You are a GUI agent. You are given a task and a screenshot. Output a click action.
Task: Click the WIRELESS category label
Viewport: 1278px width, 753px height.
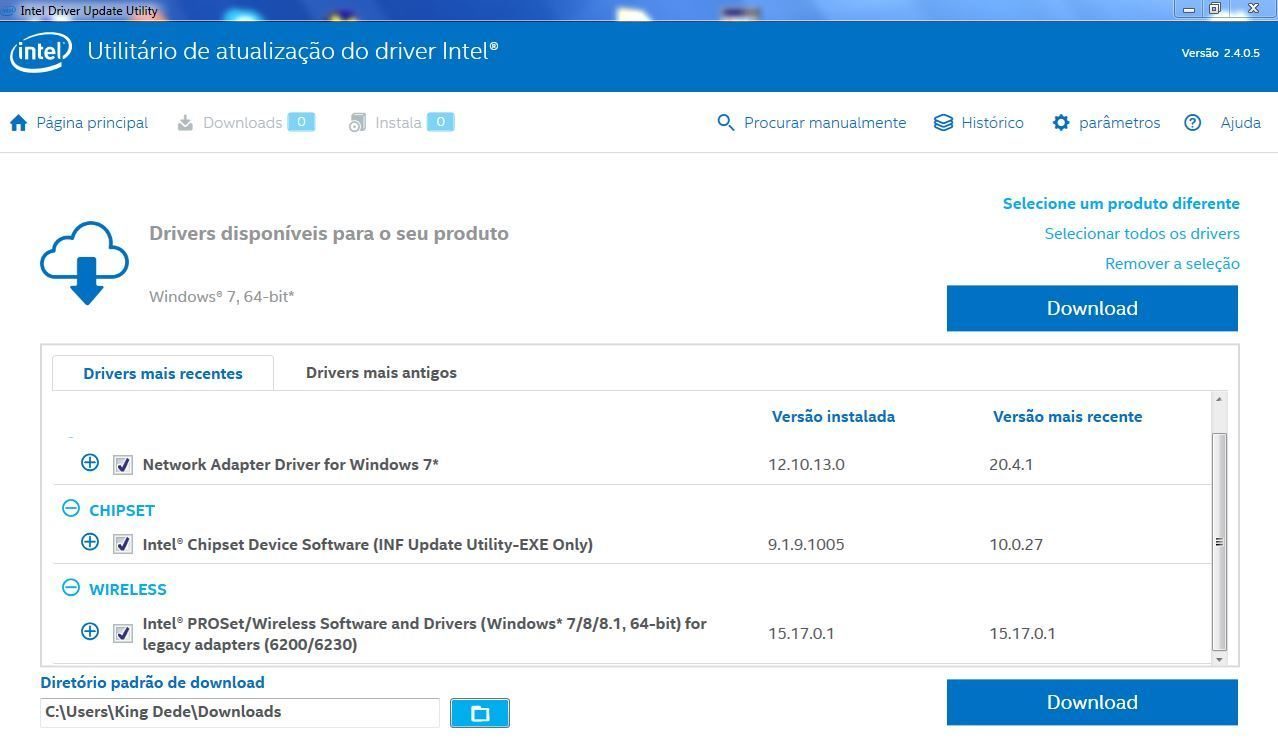pyautogui.click(x=128, y=589)
